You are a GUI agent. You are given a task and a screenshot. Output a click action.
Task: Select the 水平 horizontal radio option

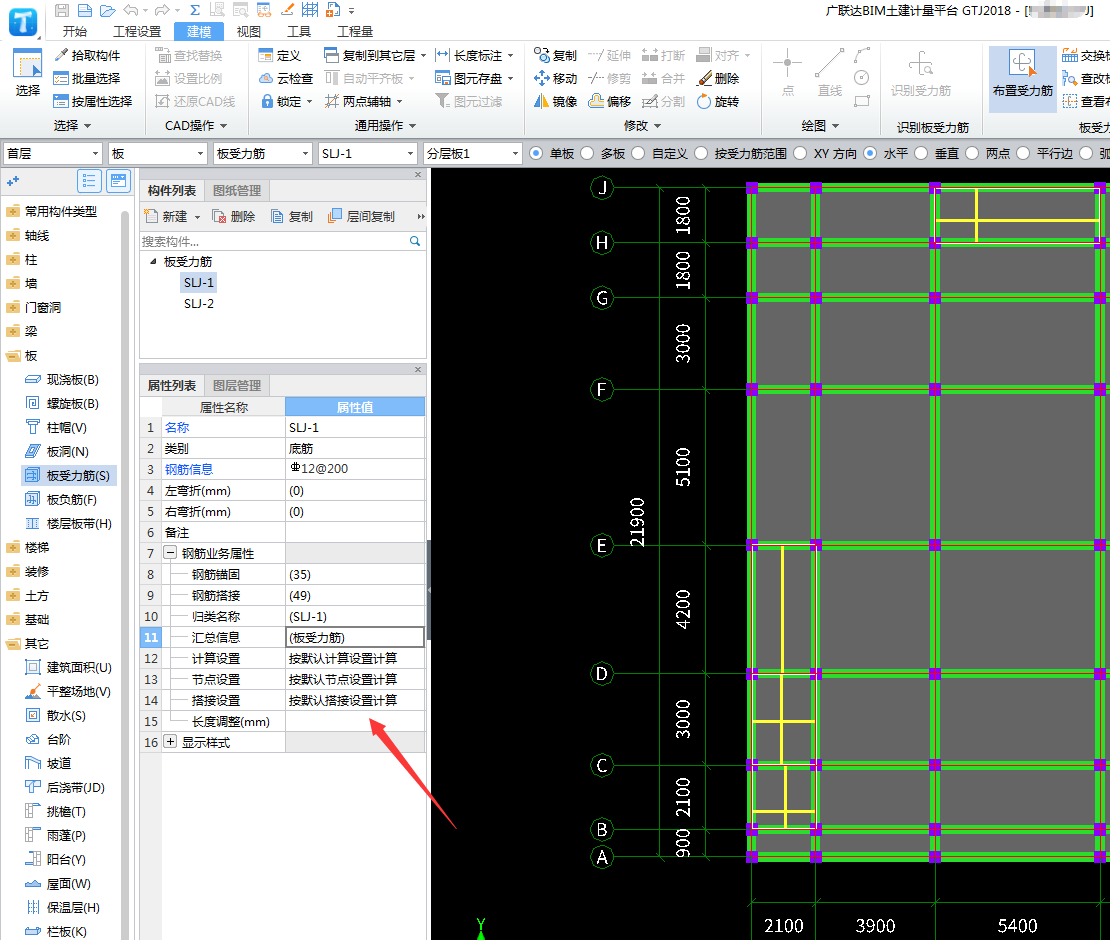click(870, 153)
